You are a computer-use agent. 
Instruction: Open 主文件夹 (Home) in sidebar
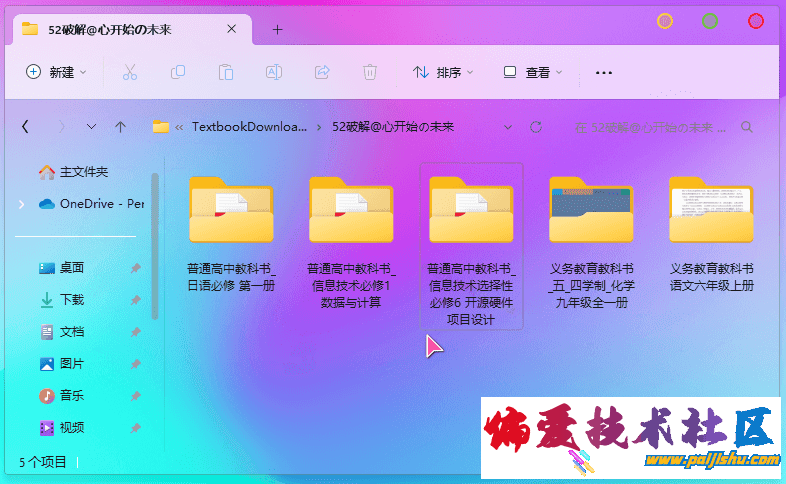click(x=82, y=172)
